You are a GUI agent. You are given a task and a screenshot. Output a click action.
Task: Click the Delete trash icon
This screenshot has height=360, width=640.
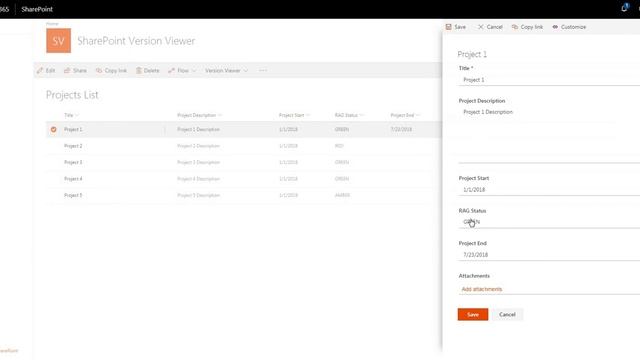pos(139,71)
